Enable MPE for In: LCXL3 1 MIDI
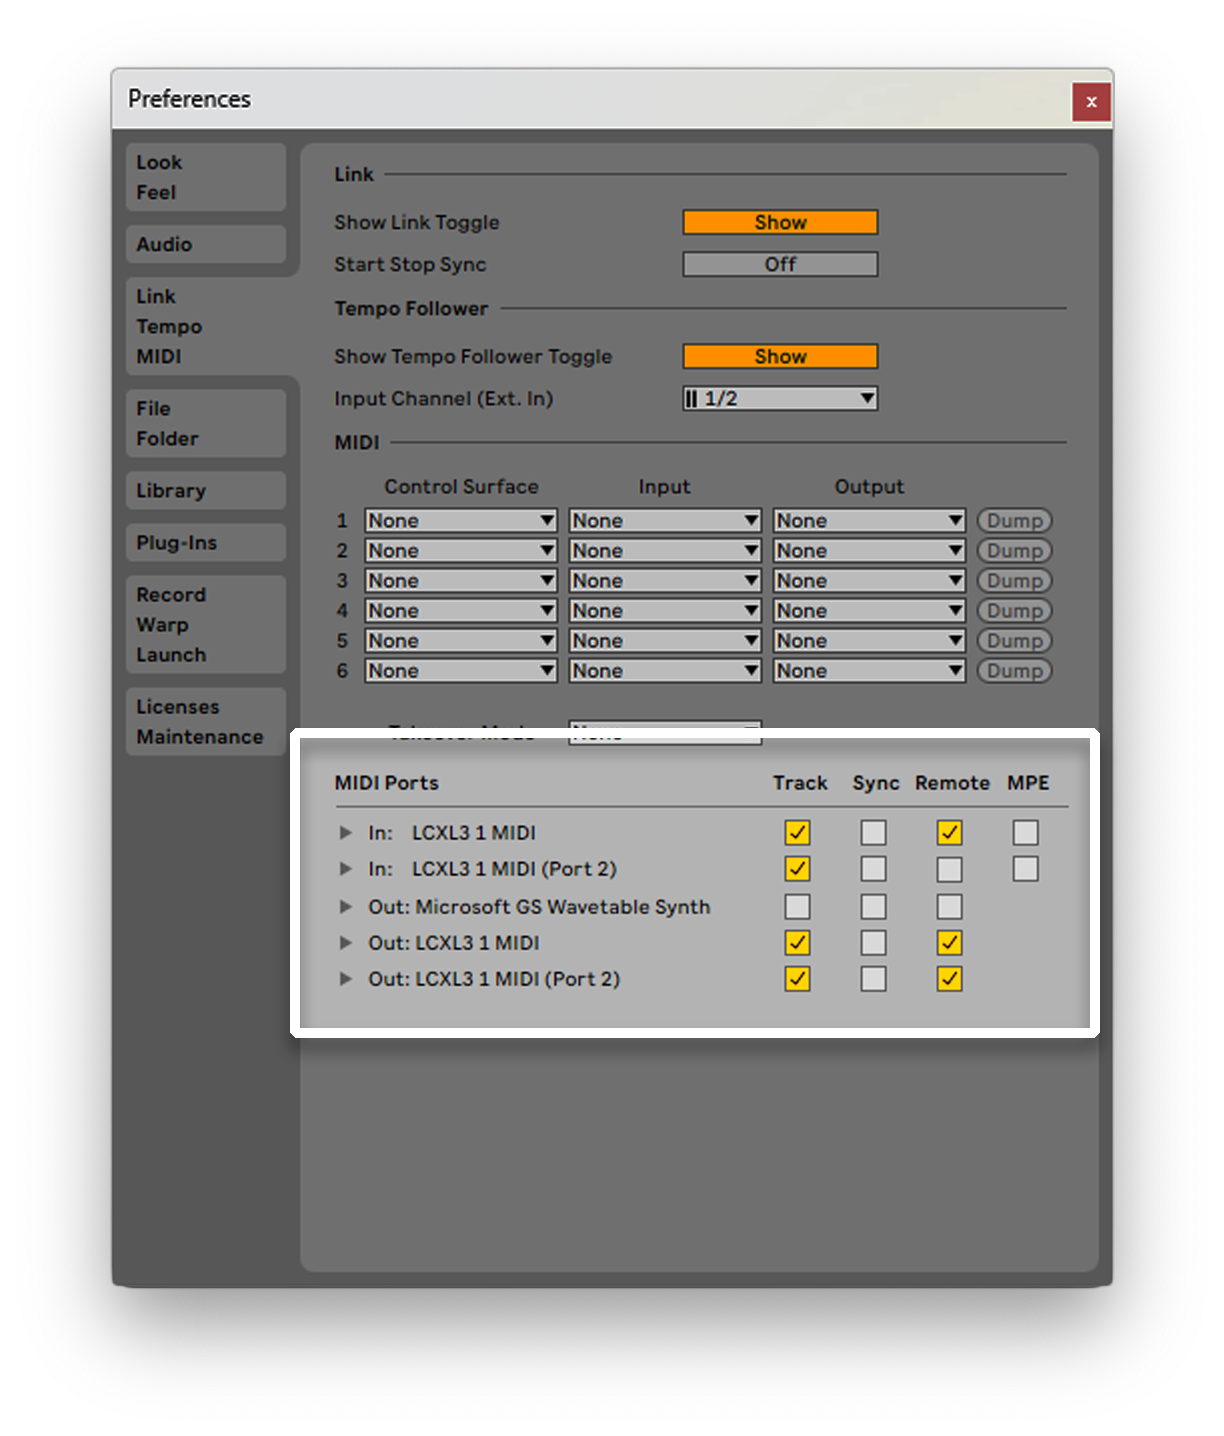The image size is (1224, 1436). [1025, 832]
